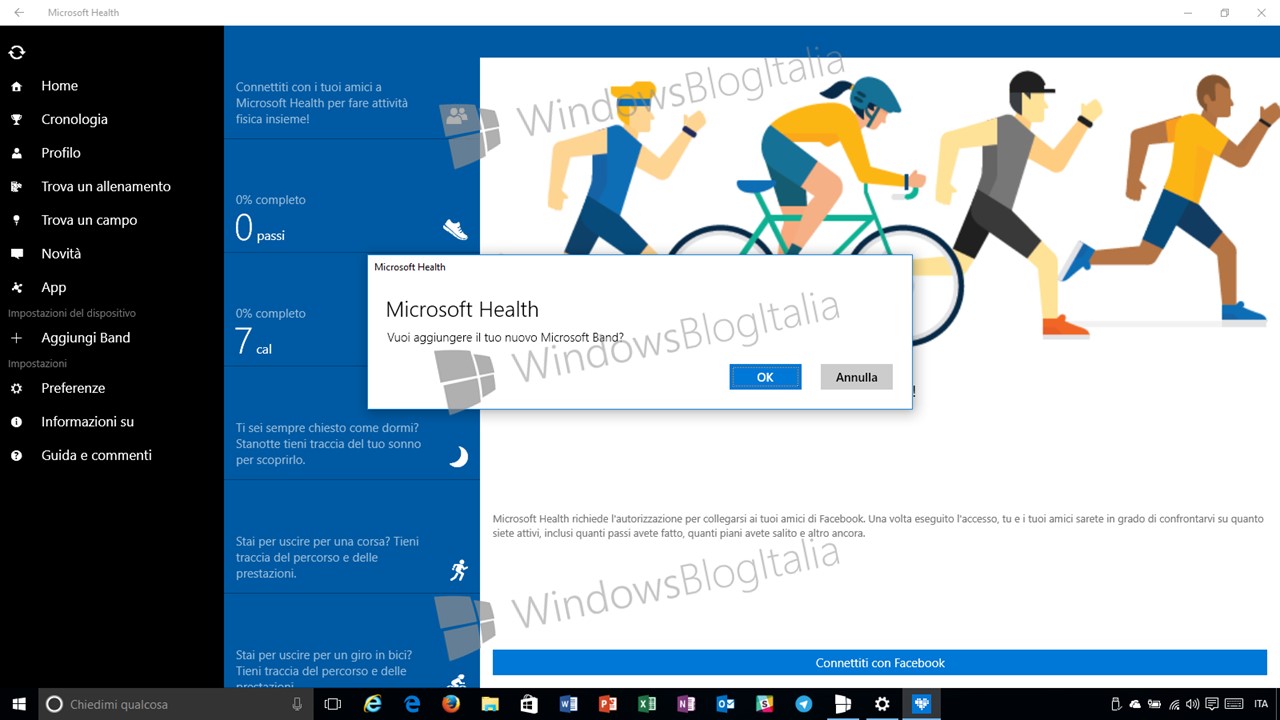Click the Cortana search box
The image size is (1280, 720).
[x=176, y=704]
